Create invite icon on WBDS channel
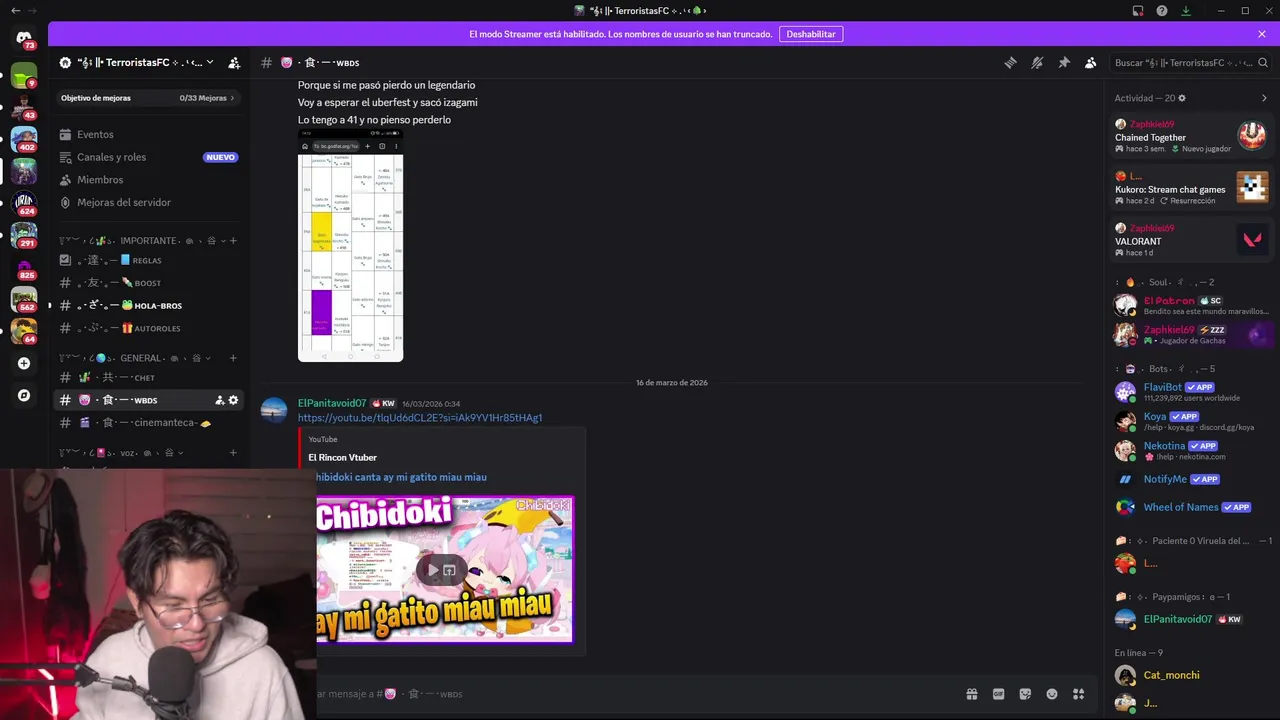Screen dimensions: 1280x720 click(x=219, y=400)
